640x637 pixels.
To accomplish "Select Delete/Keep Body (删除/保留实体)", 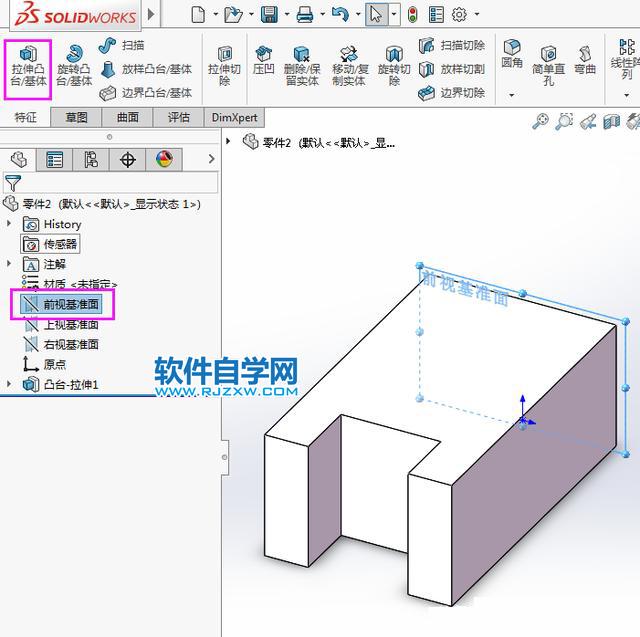I will (x=302, y=66).
